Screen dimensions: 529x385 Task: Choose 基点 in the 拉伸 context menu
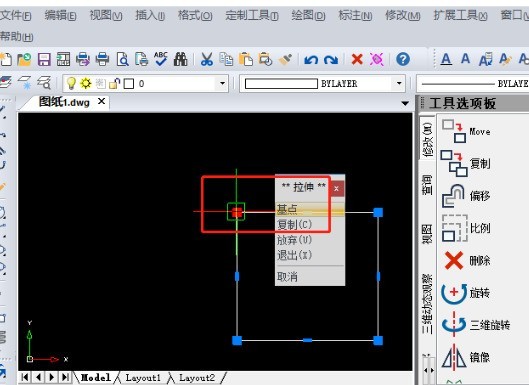310,209
